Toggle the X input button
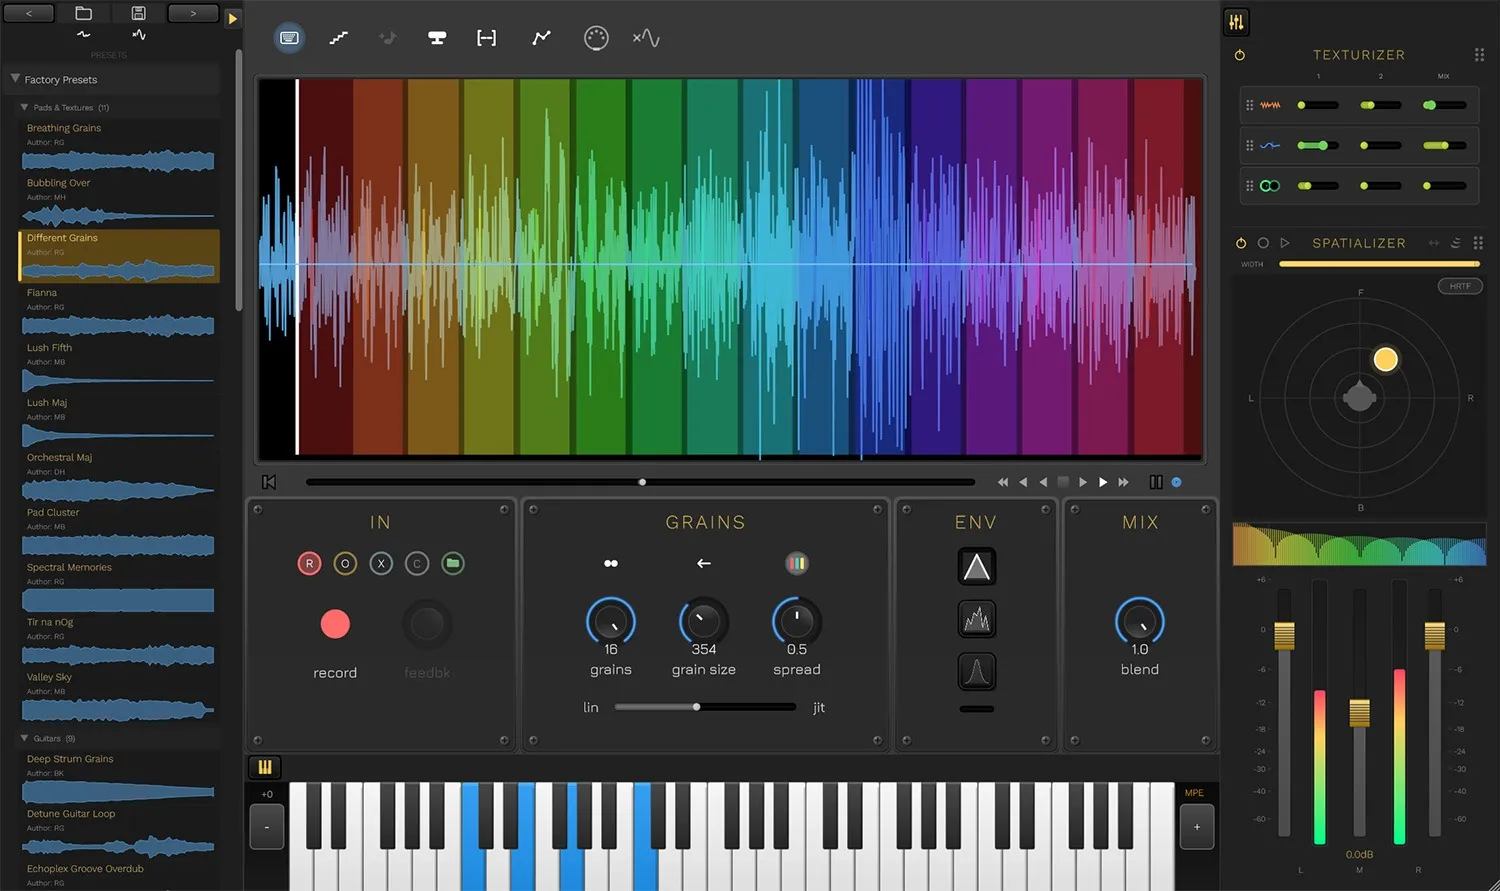 pos(381,564)
